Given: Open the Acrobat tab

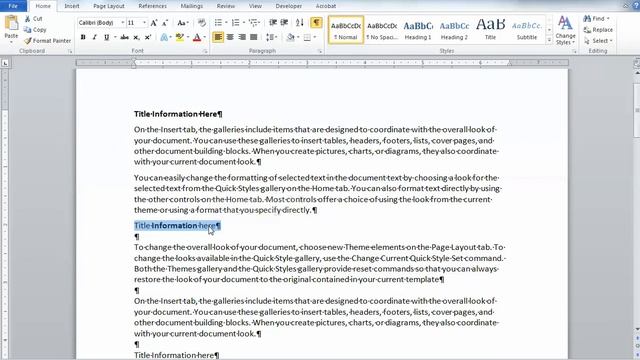Looking at the screenshot, I should tap(326, 6).
